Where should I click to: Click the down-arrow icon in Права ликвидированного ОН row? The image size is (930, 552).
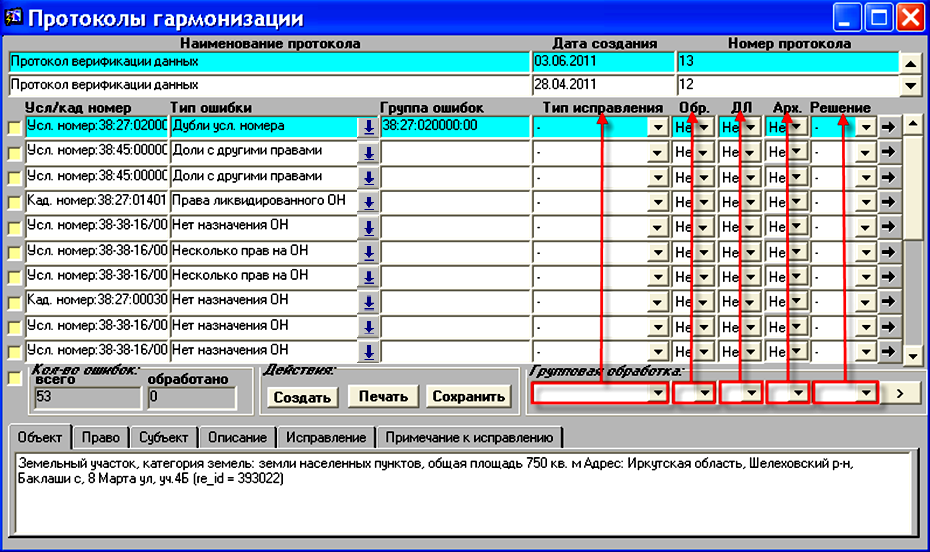(368, 202)
